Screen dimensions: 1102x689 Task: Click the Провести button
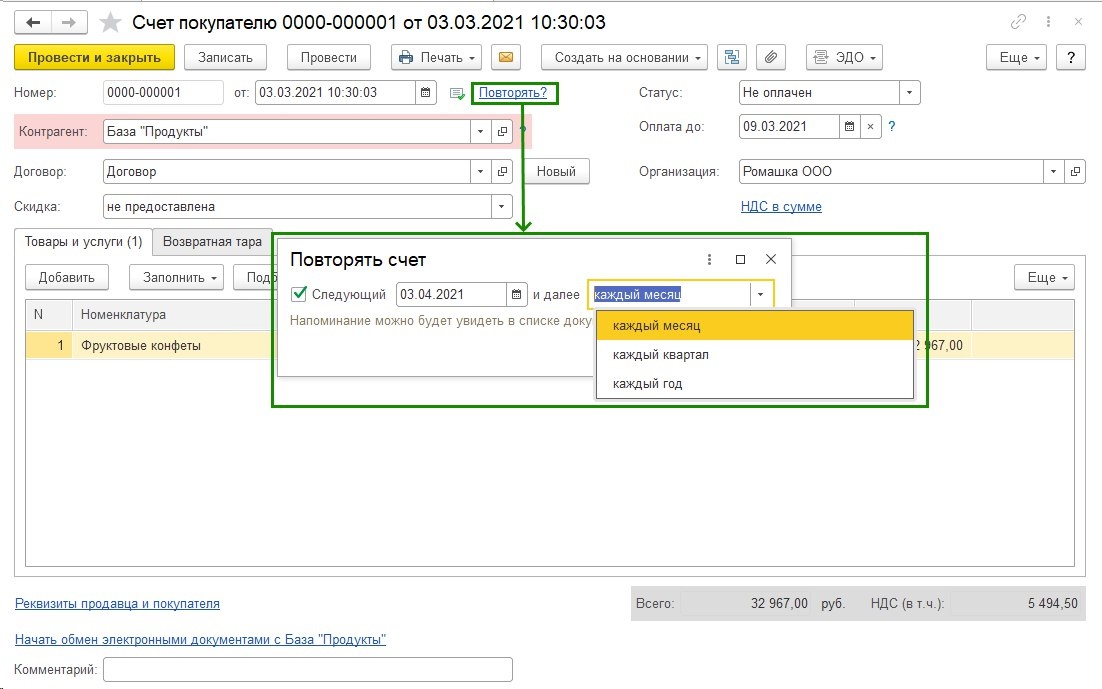coord(328,58)
